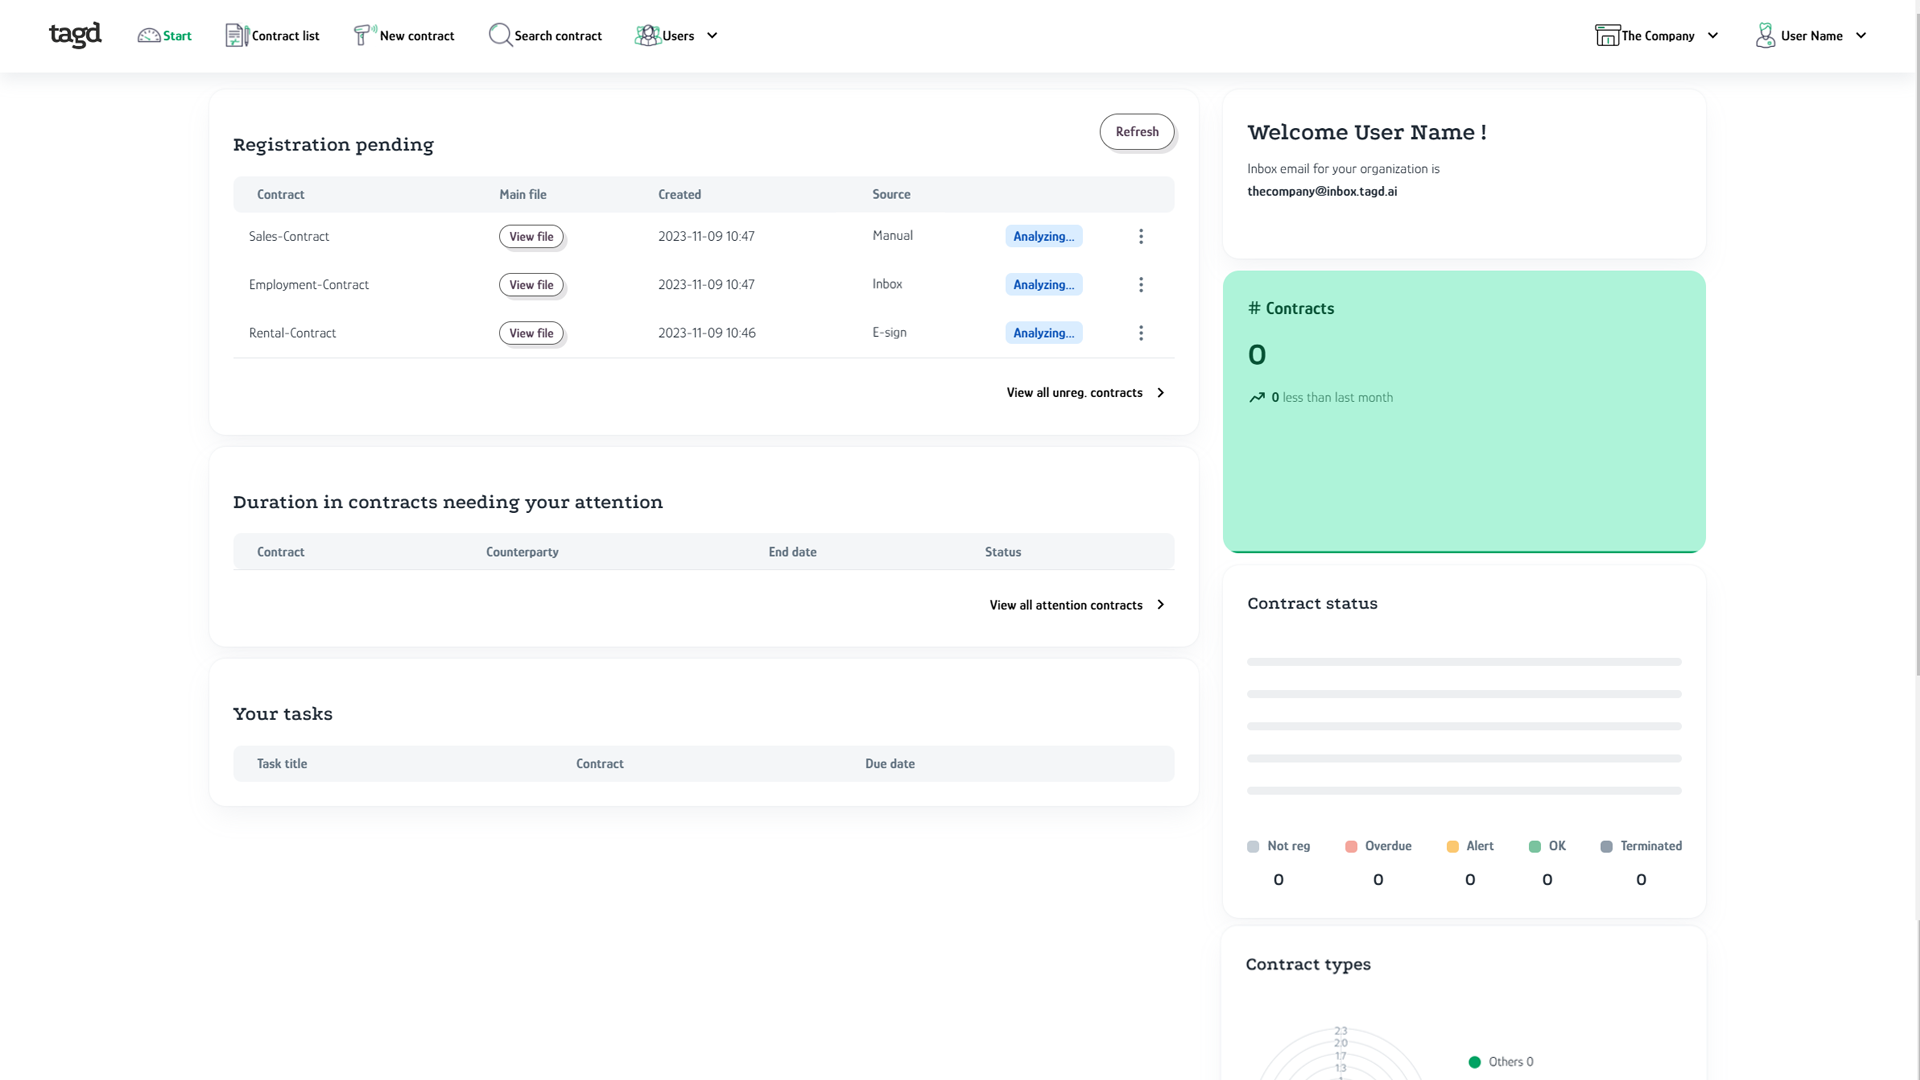
Task: Click The Company building icon
Action: click(x=1606, y=35)
